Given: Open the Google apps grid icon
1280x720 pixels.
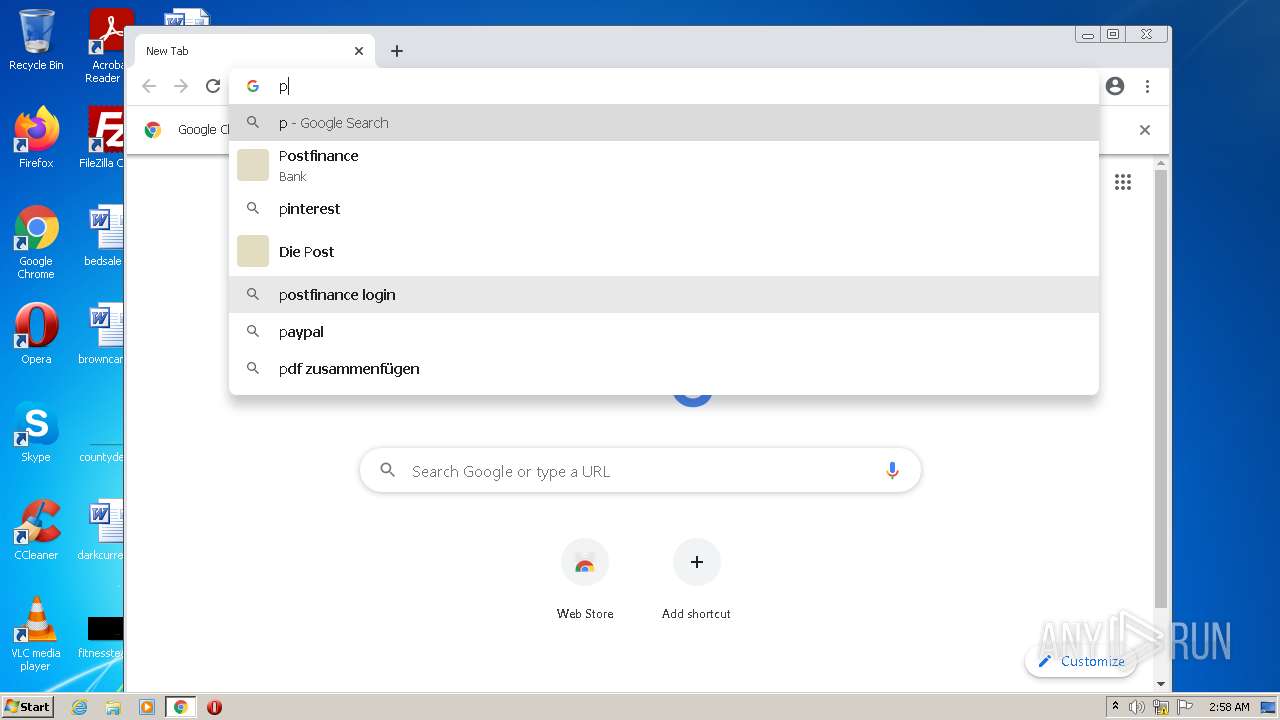Looking at the screenshot, I should point(1123,182).
